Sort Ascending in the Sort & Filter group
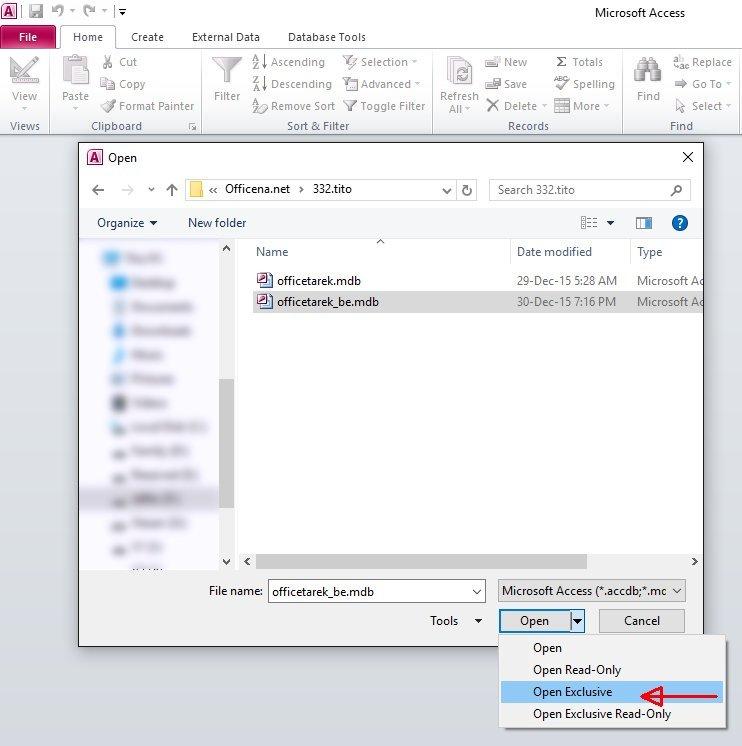 coord(288,62)
